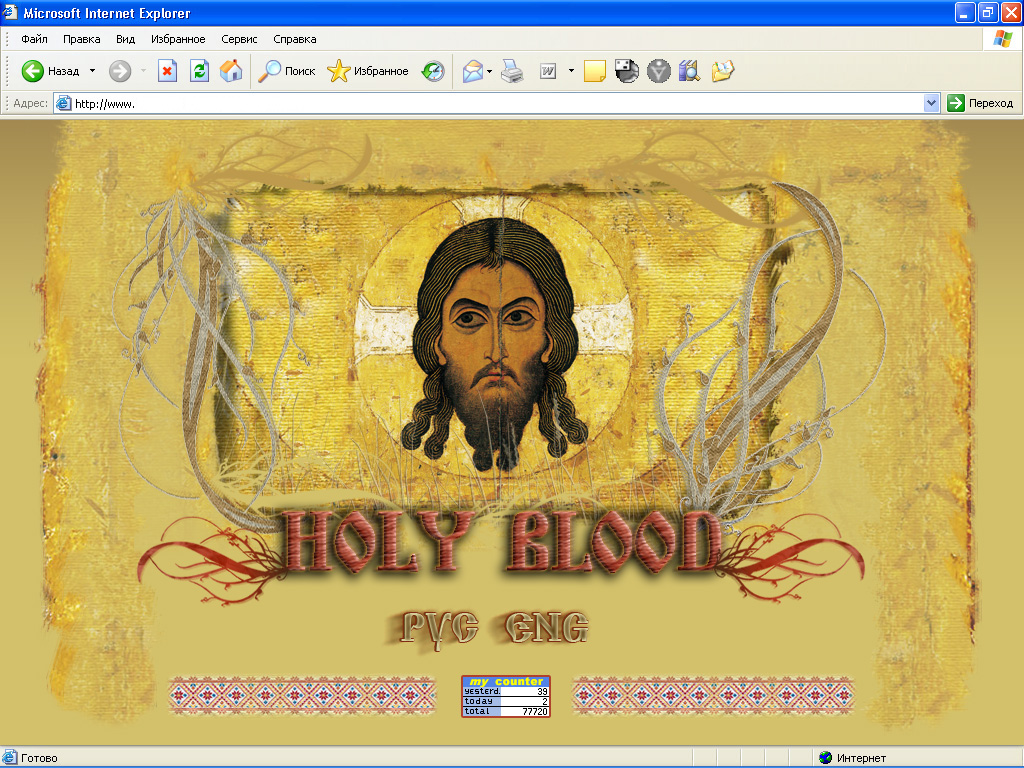This screenshot has width=1024, height=768.
Task: Edit the page with Microsoft Word
Action: click(x=548, y=71)
